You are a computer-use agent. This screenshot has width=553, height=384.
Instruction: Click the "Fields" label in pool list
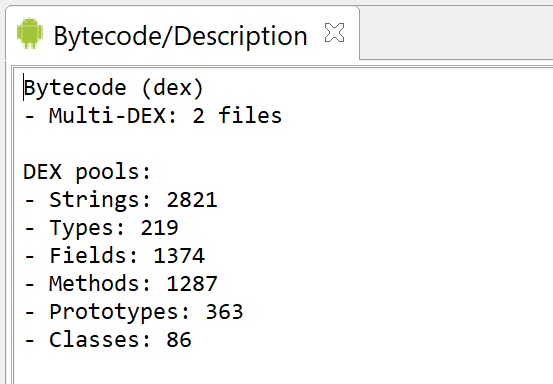(88, 256)
